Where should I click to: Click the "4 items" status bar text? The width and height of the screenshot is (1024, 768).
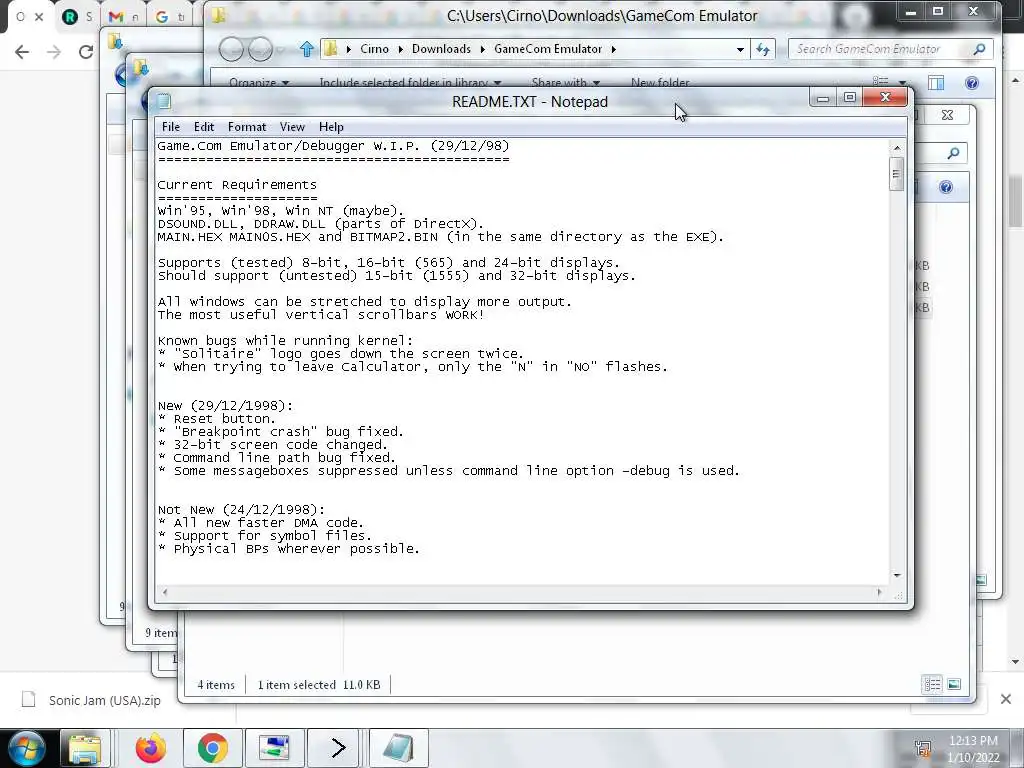point(216,684)
